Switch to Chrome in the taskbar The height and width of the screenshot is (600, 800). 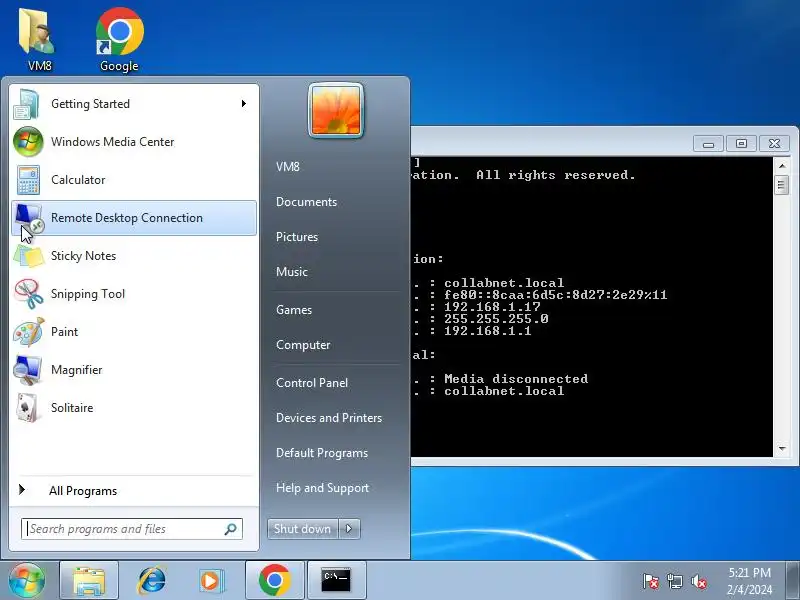[x=274, y=581]
